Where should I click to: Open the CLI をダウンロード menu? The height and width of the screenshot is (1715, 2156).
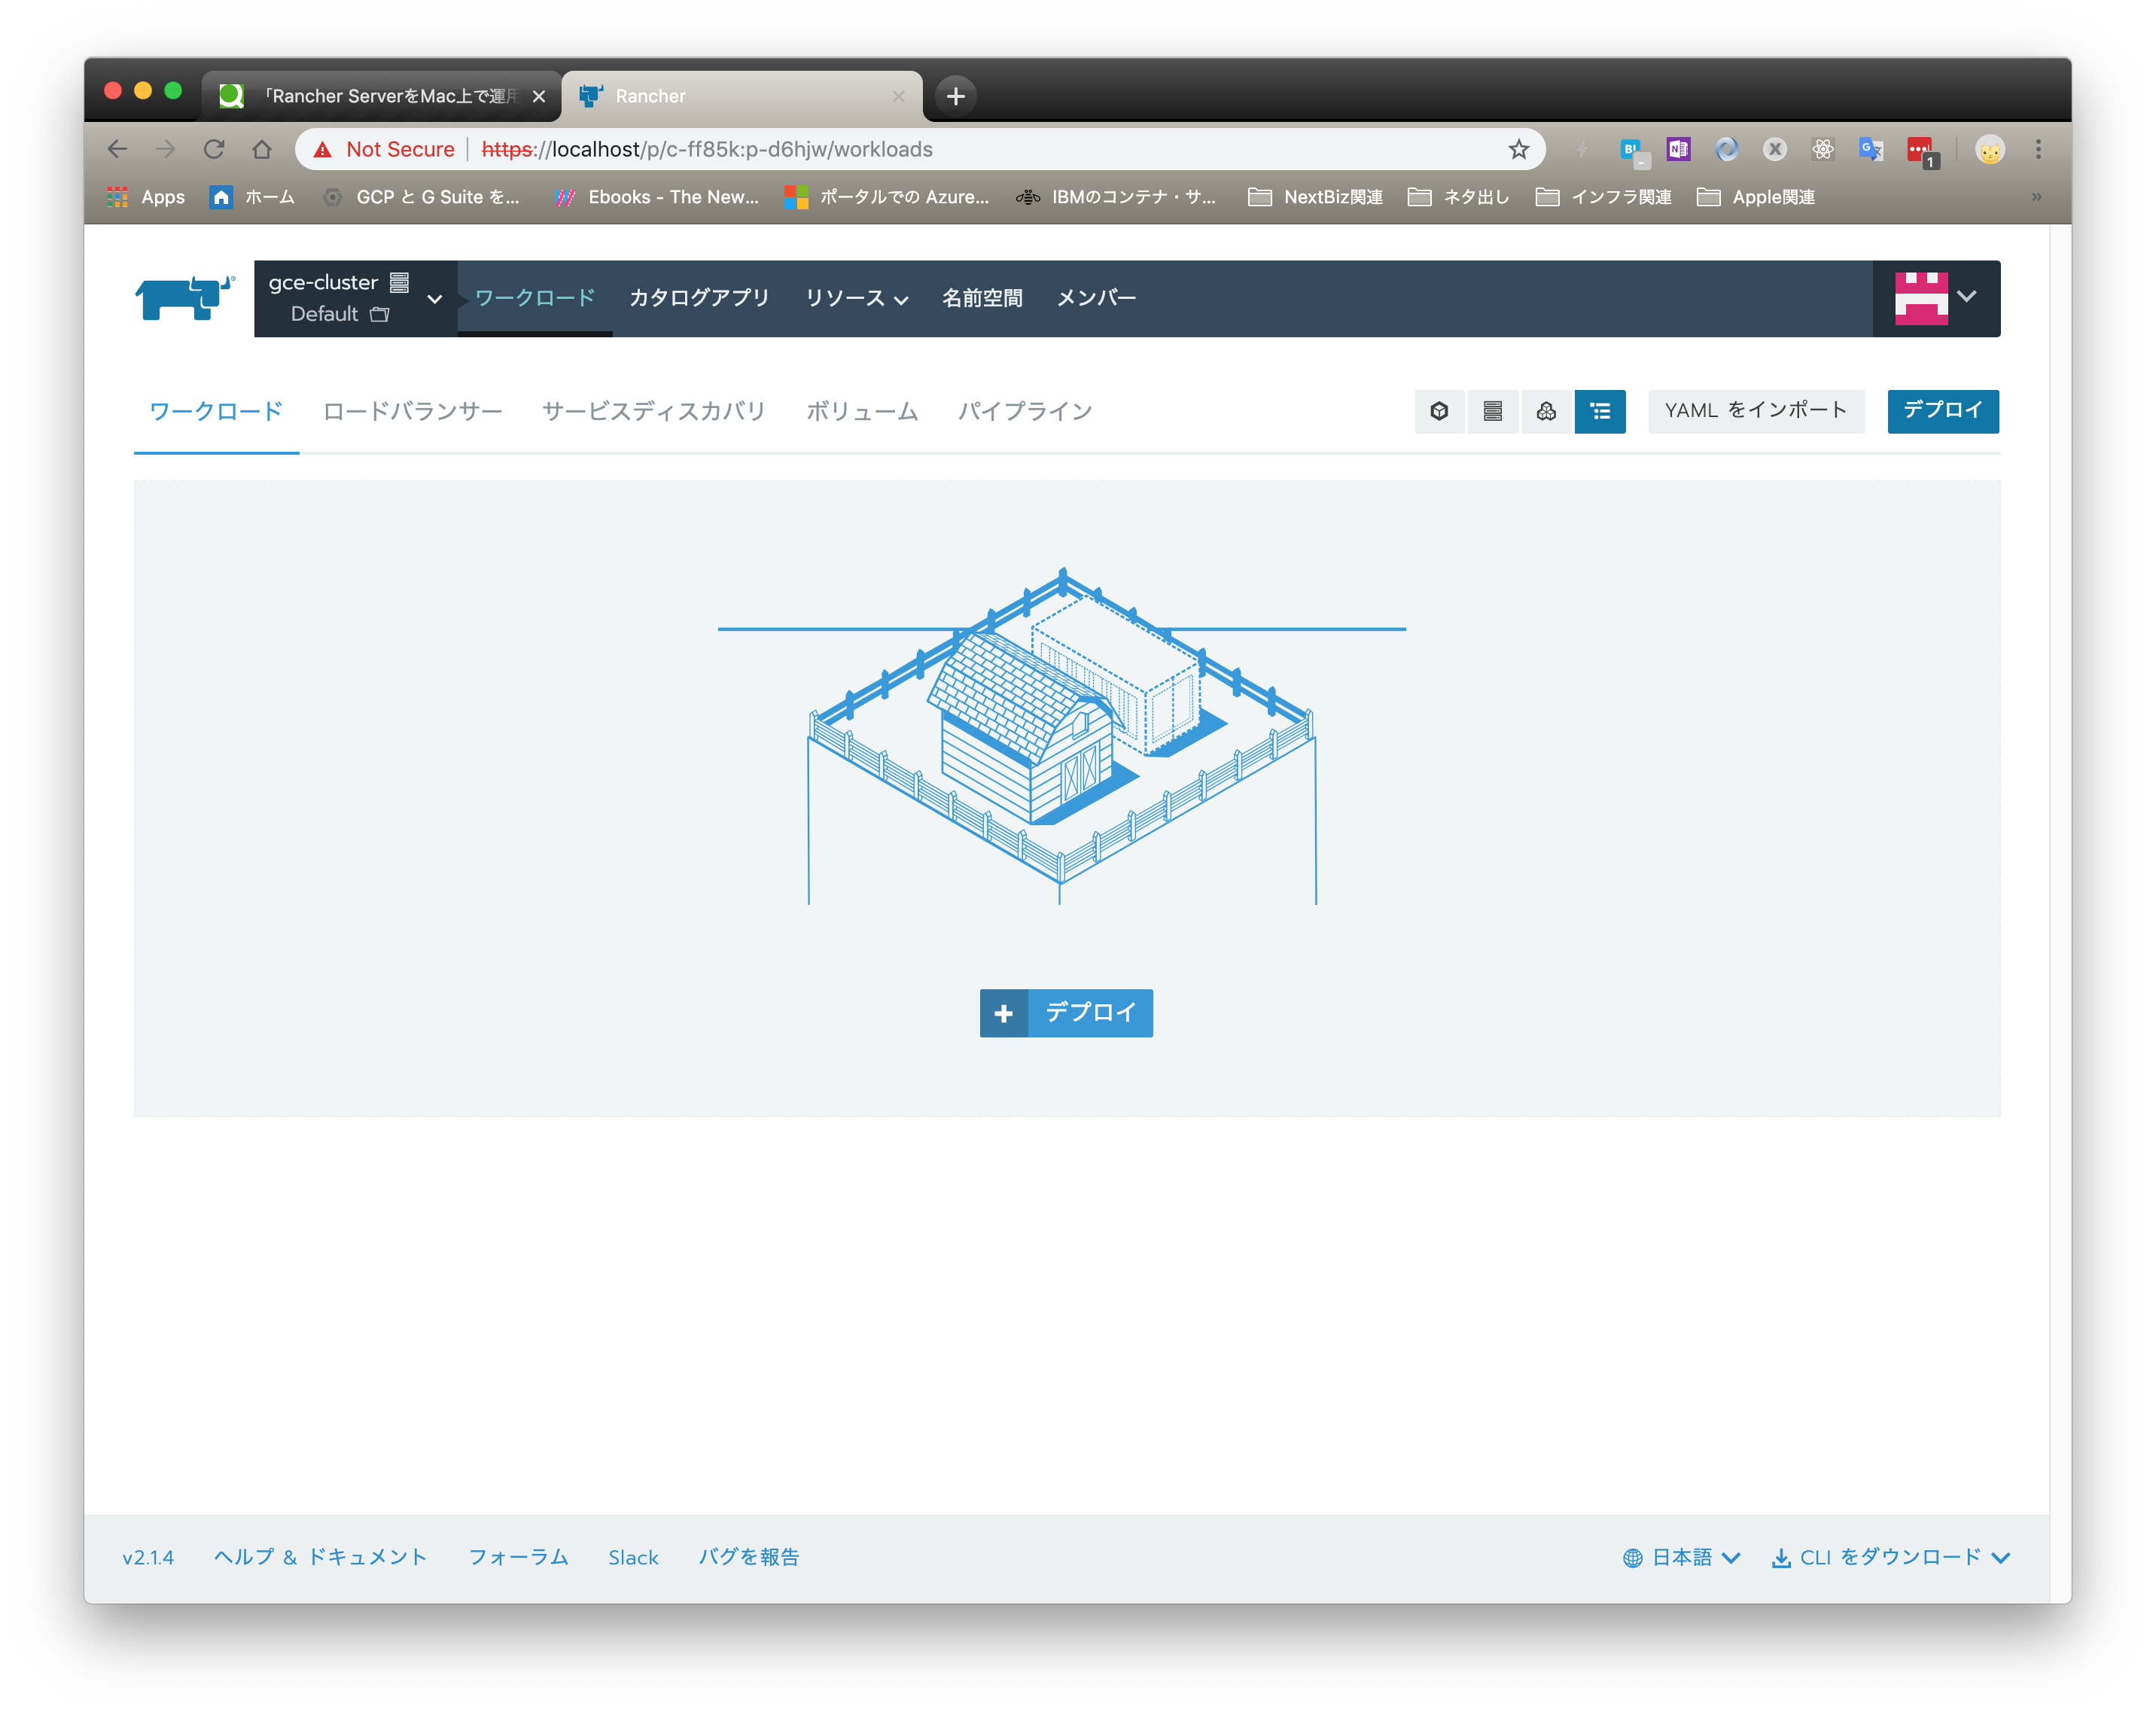point(1888,1557)
